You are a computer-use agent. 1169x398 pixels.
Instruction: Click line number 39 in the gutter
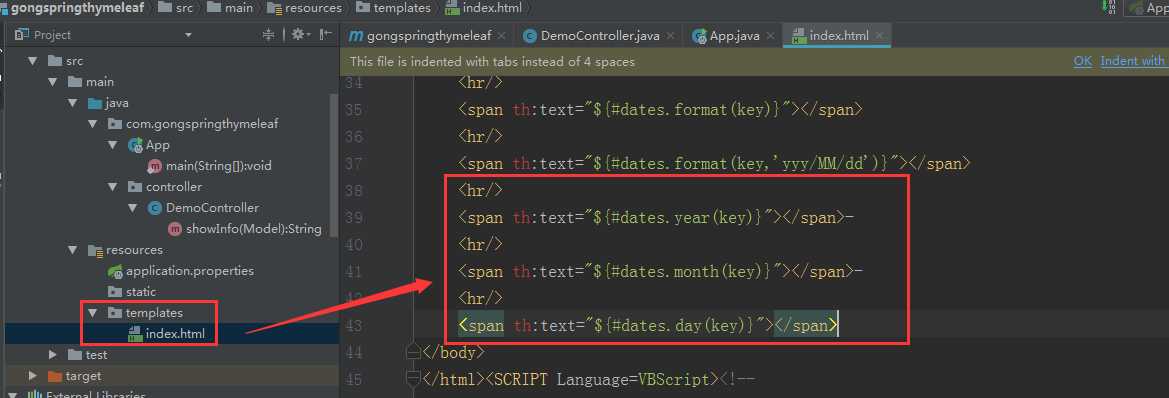click(355, 218)
